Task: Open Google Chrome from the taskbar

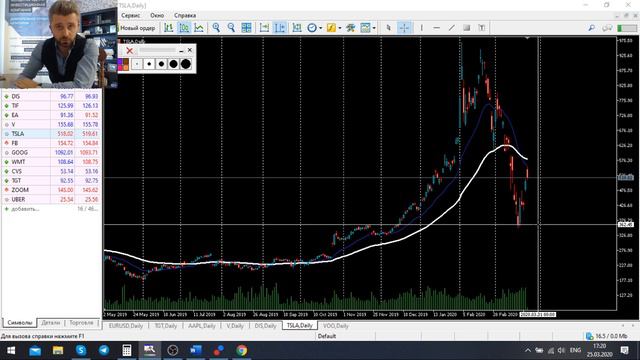Action: click(x=242, y=350)
